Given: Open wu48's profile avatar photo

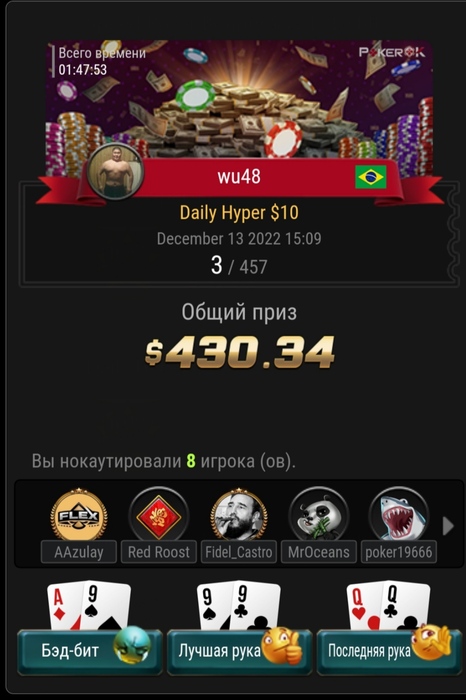Looking at the screenshot, I should point(116,172).
